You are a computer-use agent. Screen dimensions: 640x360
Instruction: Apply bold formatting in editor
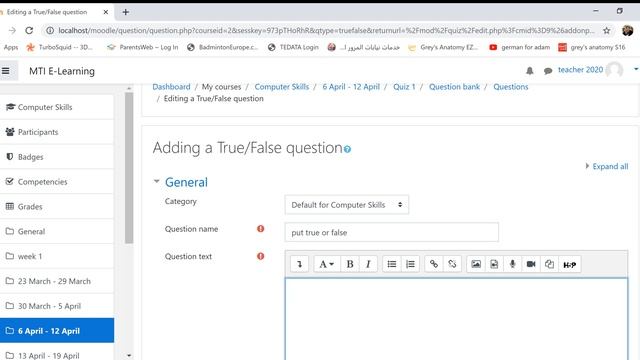(350, 264)
